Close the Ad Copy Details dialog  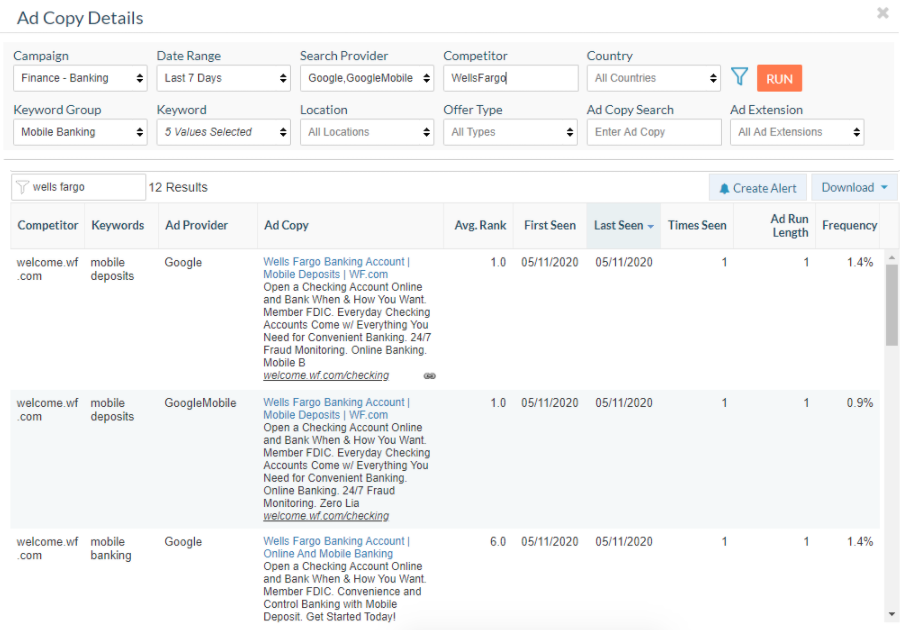[x=883, y=13]
